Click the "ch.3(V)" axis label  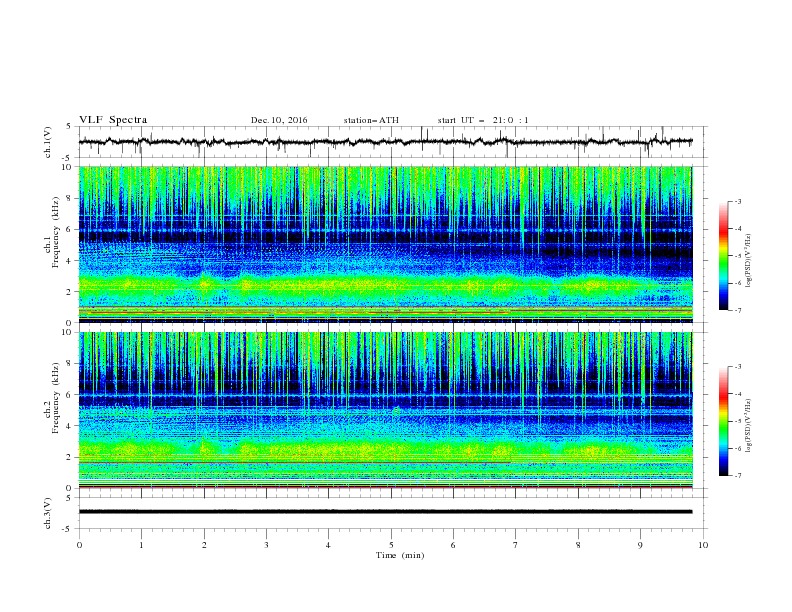coord(48,513)
